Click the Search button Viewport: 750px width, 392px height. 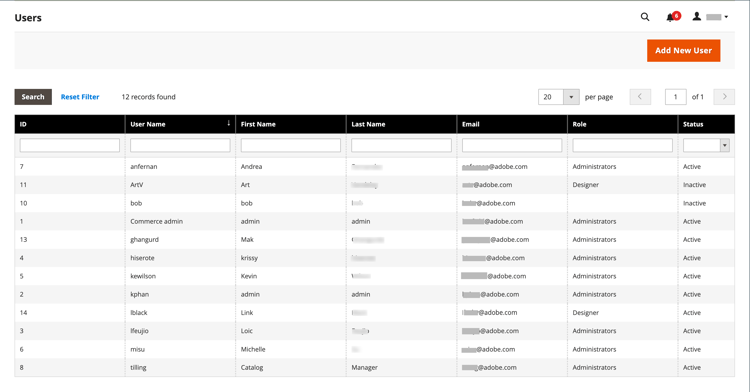tap(33, 97)
